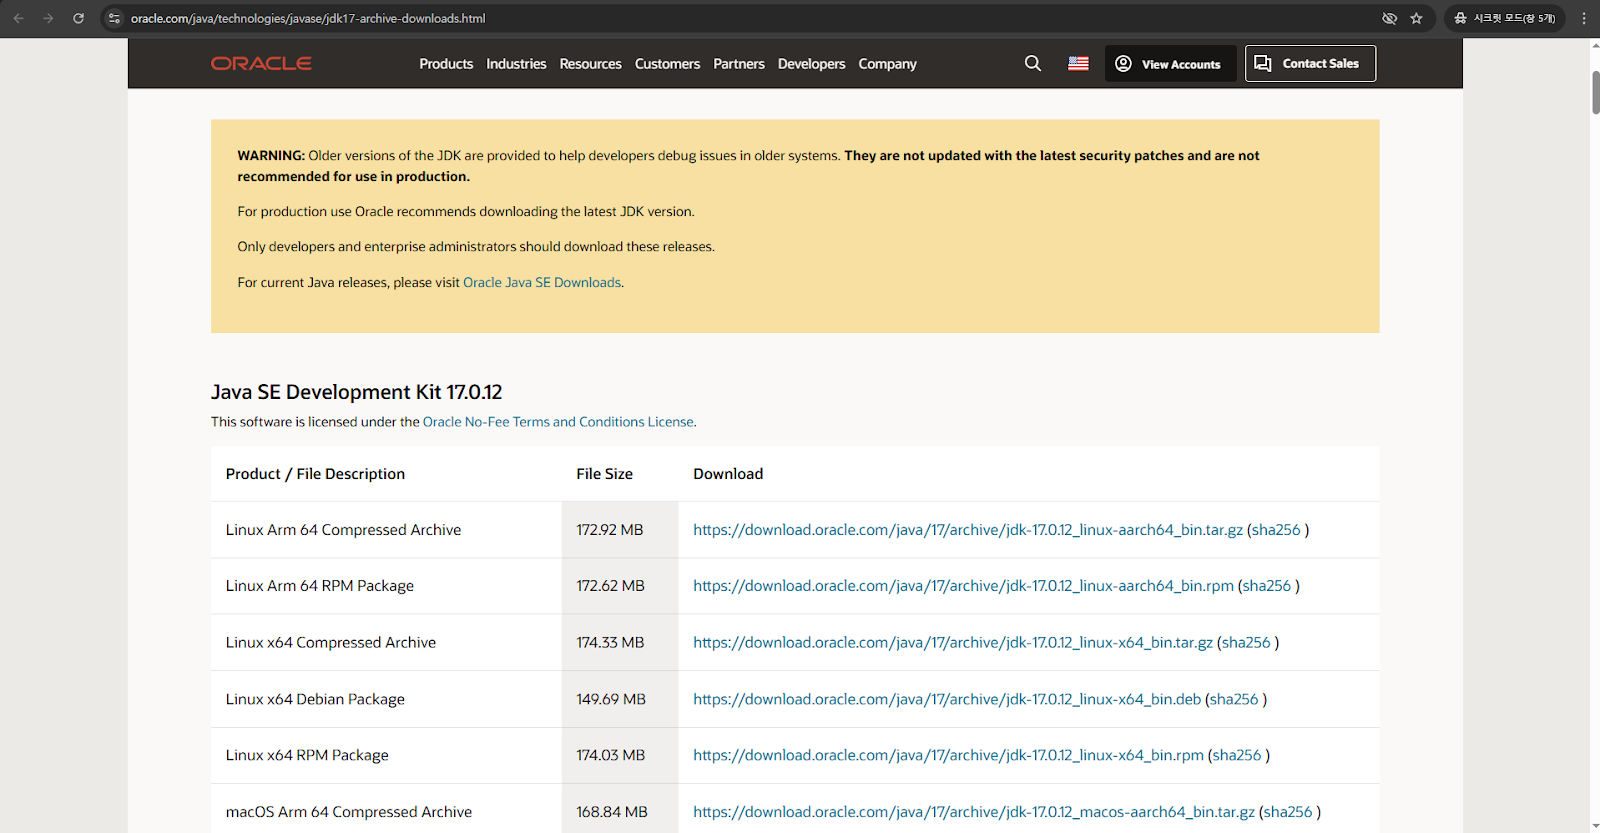The width and height of the screenshot is (1600, 833).
Task: Click the 'File Size' column header
Action: click(x=604, y=474)
